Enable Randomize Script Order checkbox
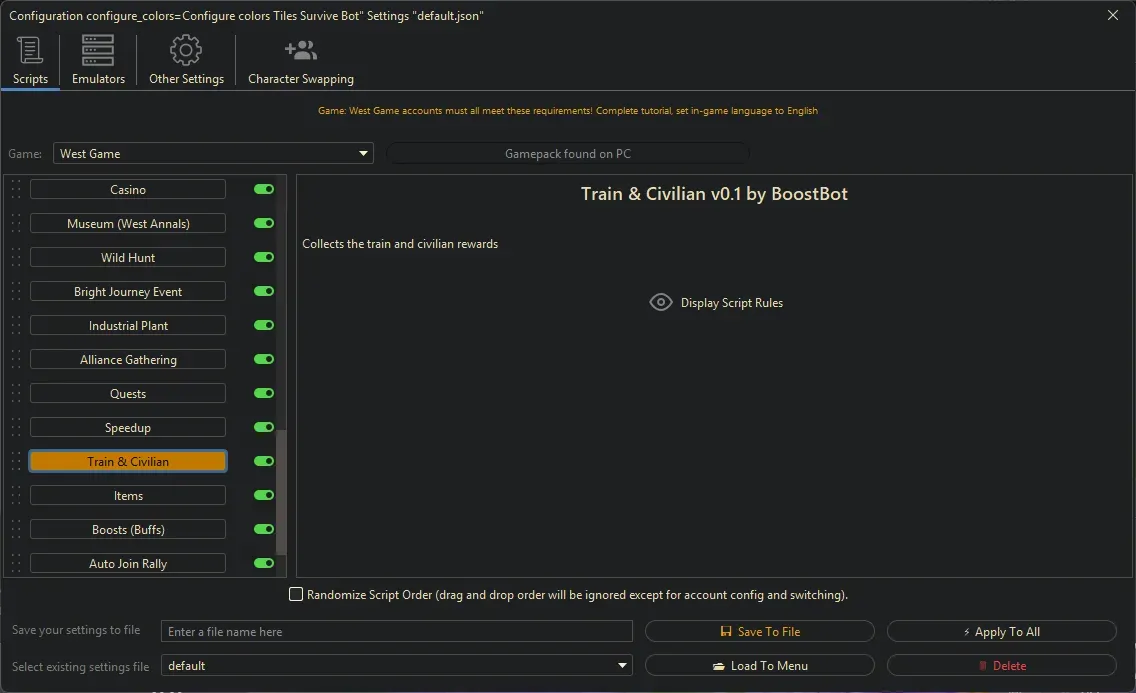The height and width of the screenshot is (693, 1136). 296,595
